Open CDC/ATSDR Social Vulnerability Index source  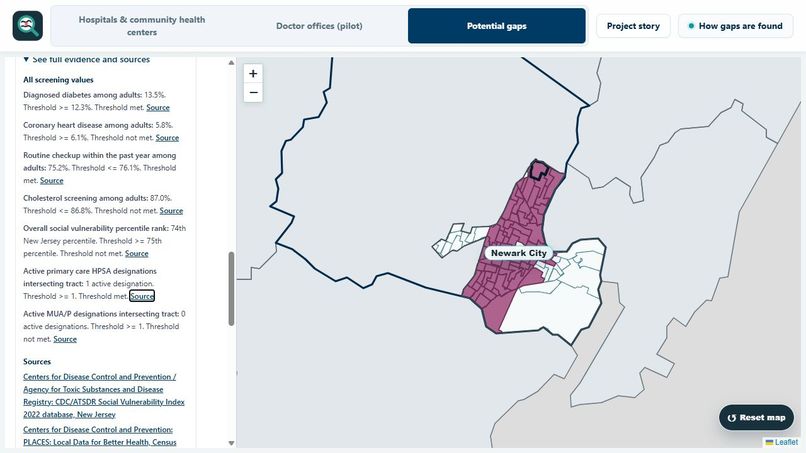[103, 395]
